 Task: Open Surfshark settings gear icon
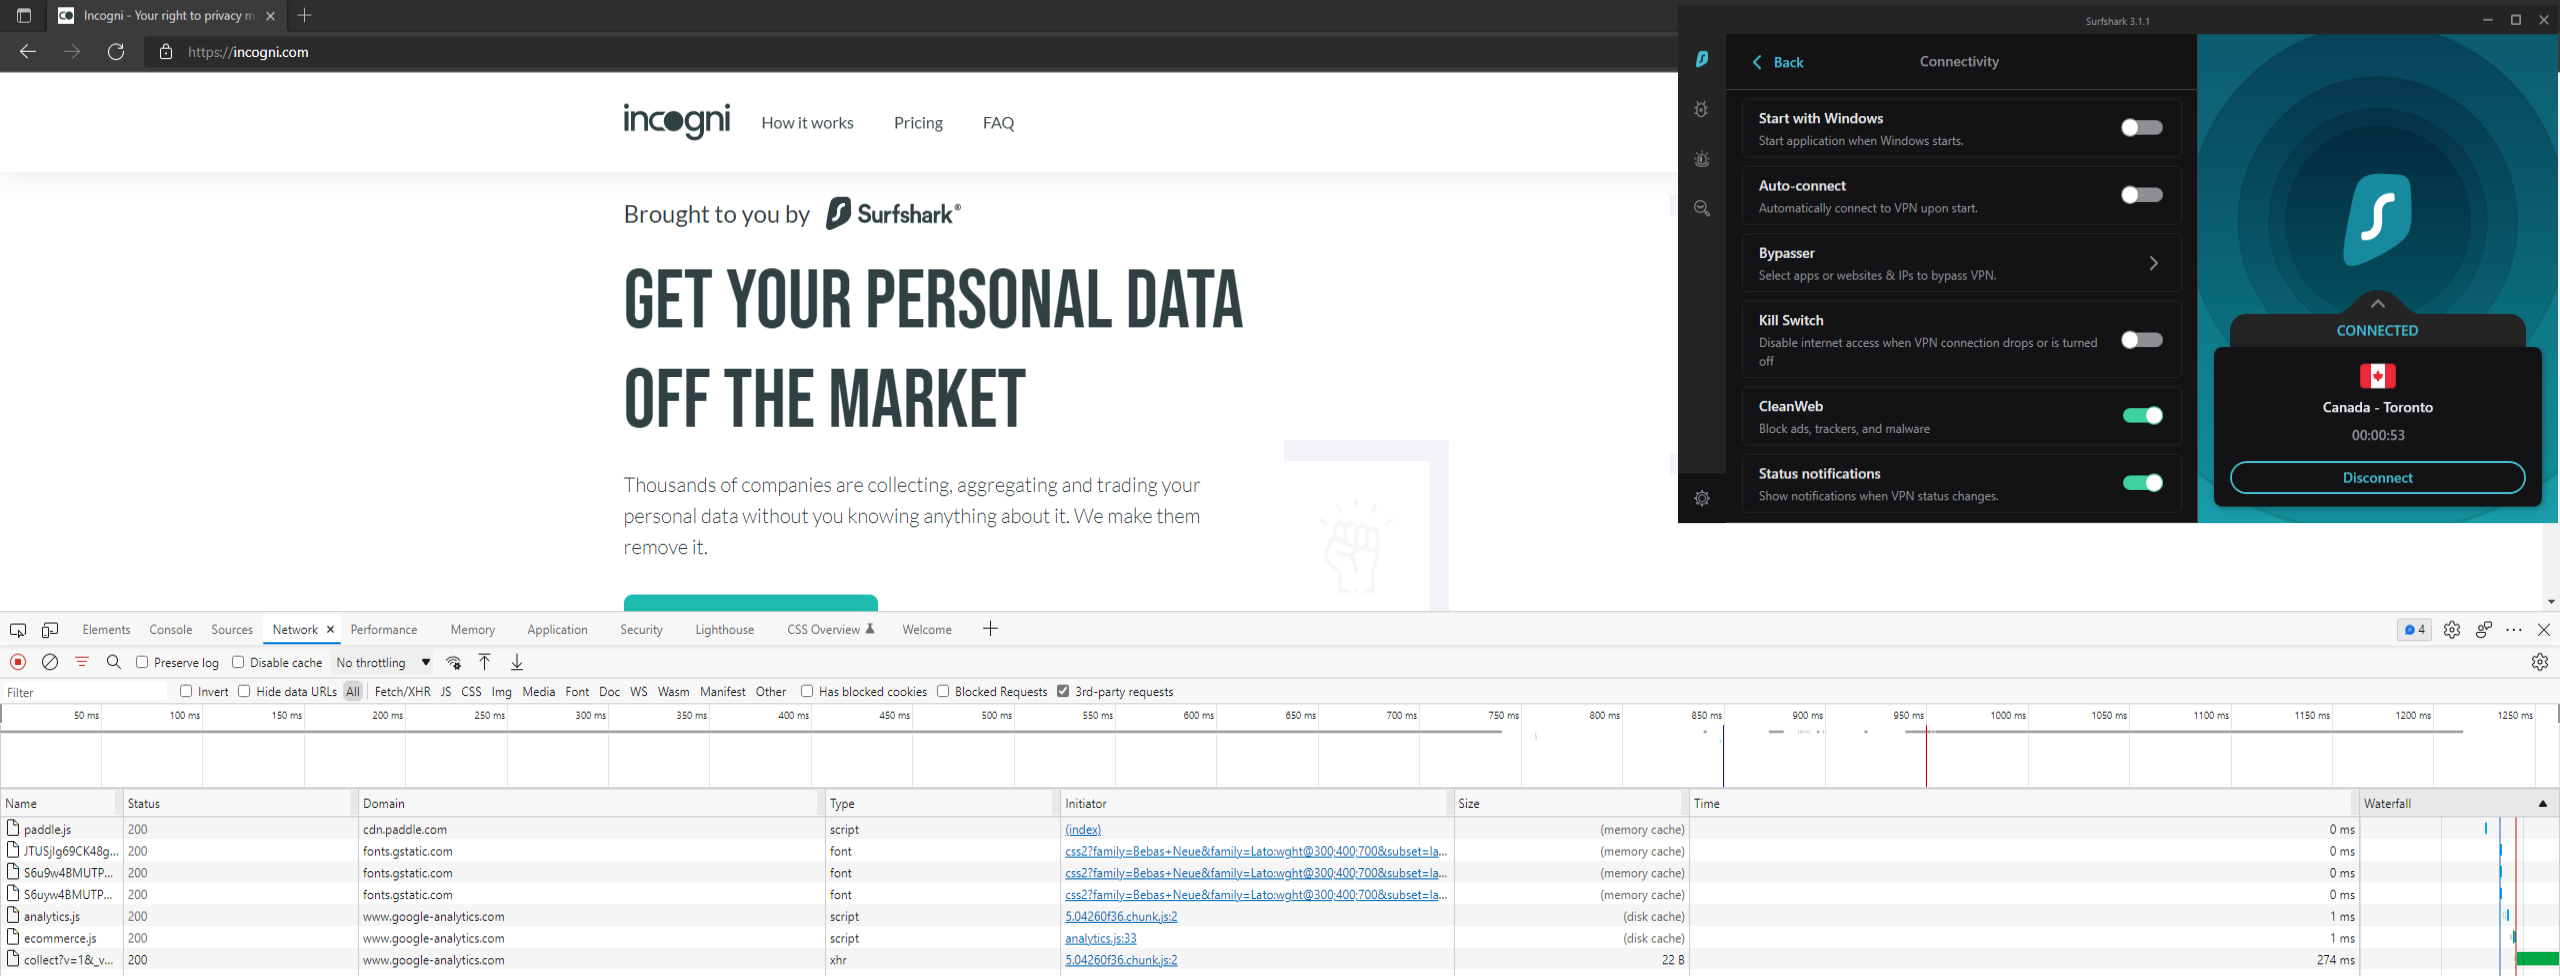1702,498
